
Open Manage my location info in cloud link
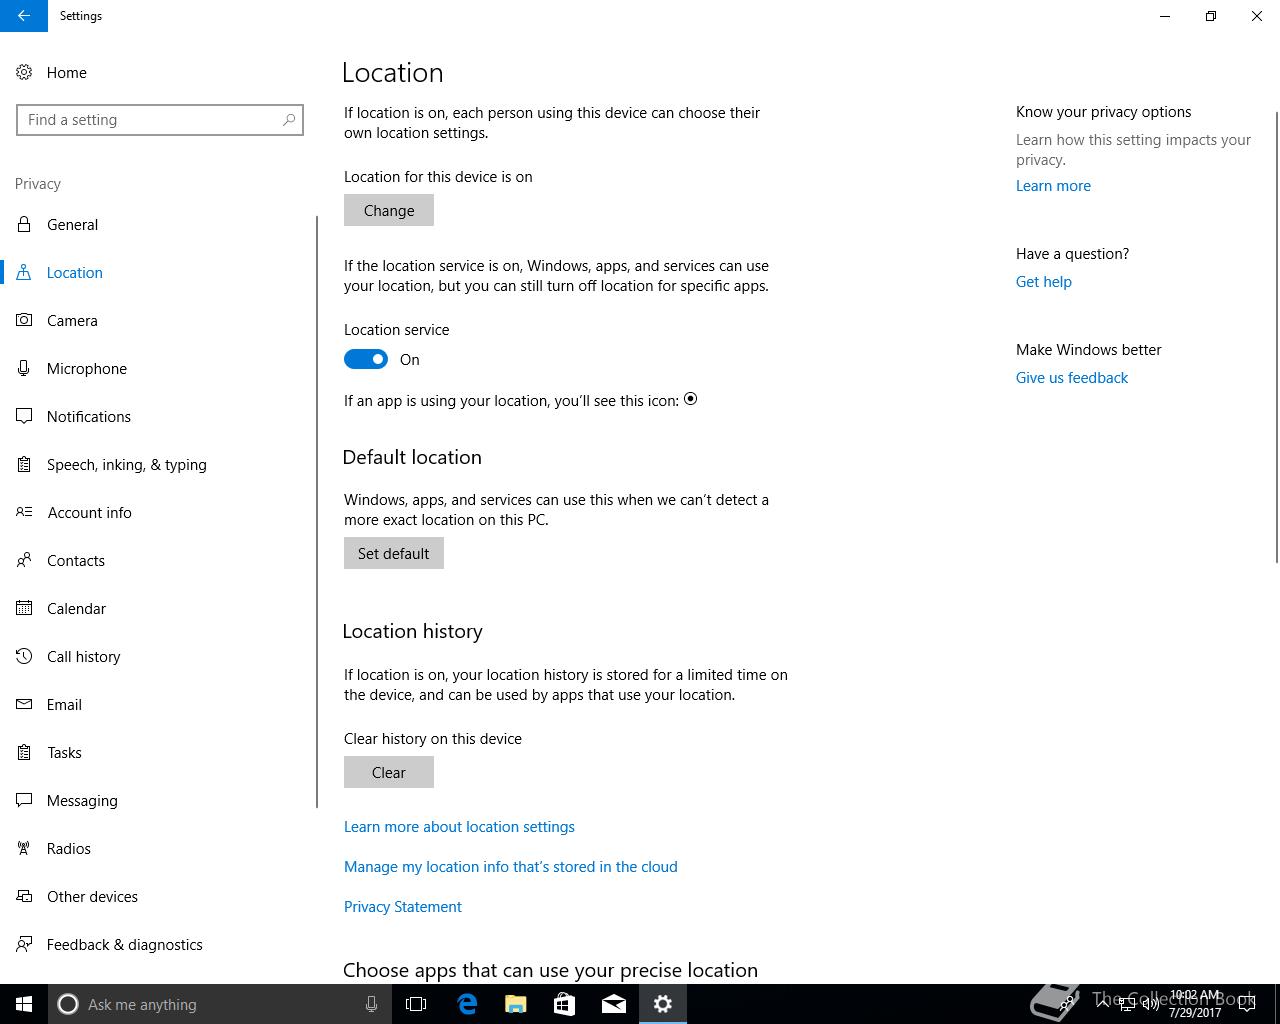511,867
